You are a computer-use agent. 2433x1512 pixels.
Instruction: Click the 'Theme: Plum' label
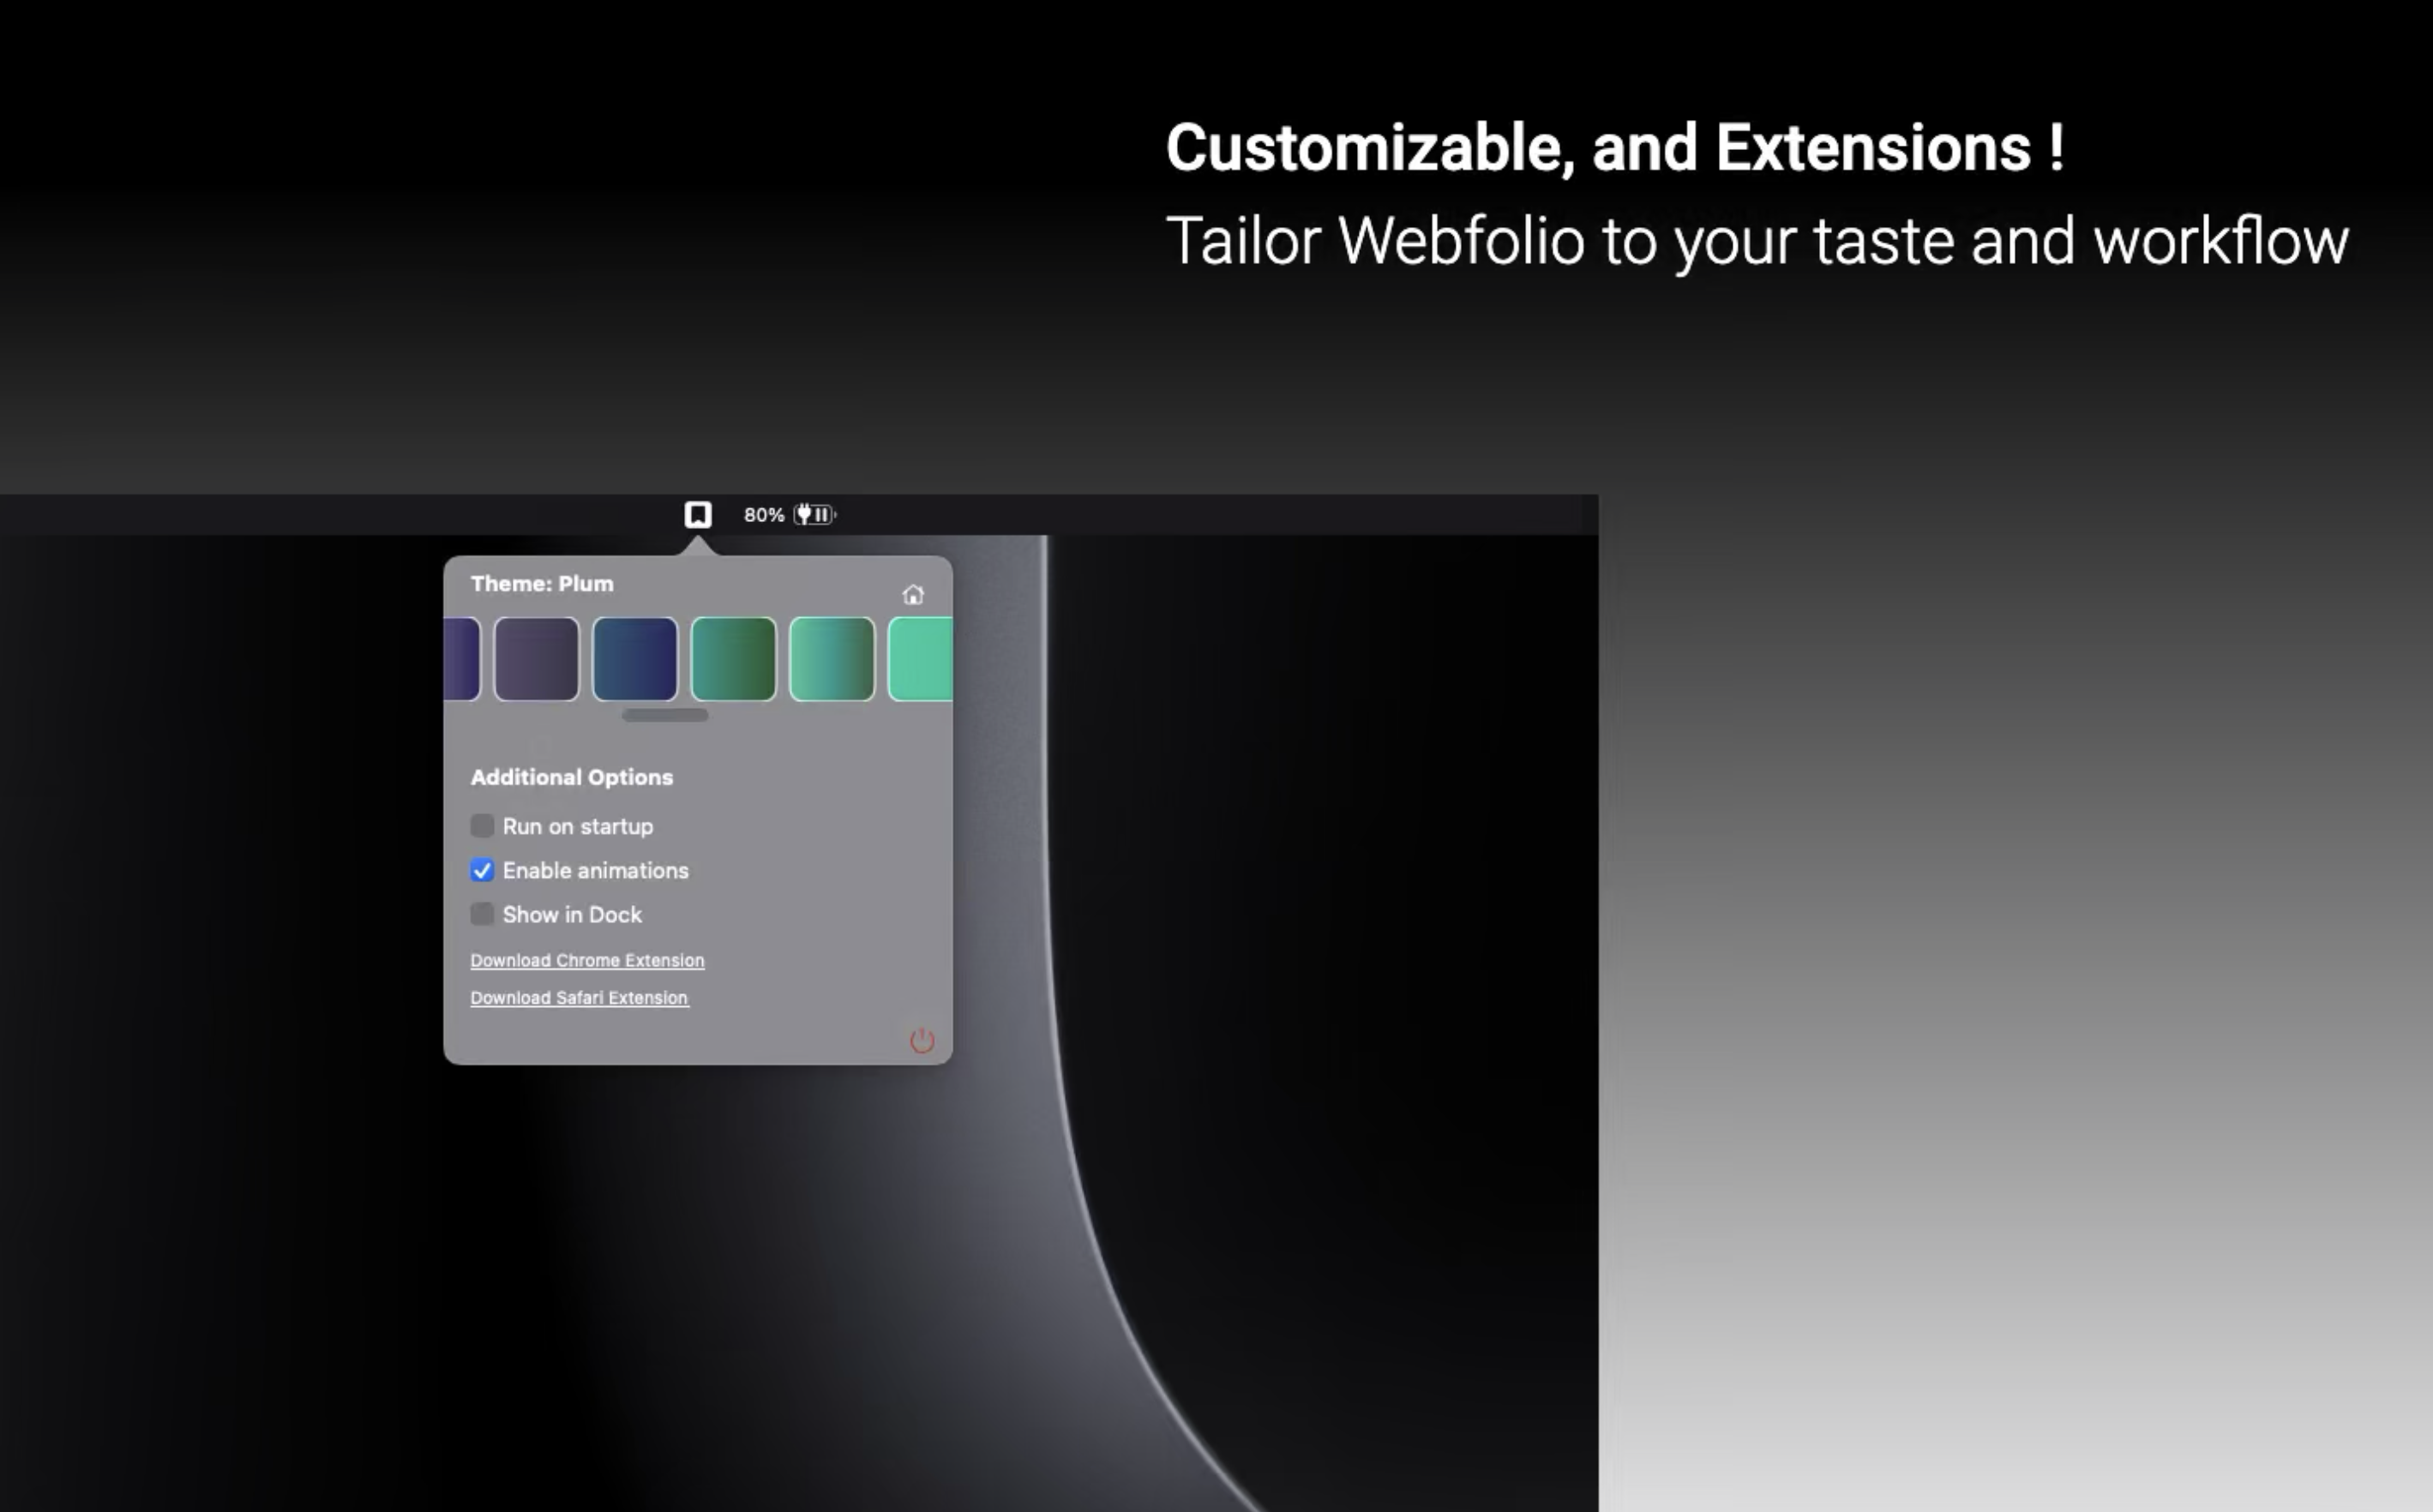542,584
